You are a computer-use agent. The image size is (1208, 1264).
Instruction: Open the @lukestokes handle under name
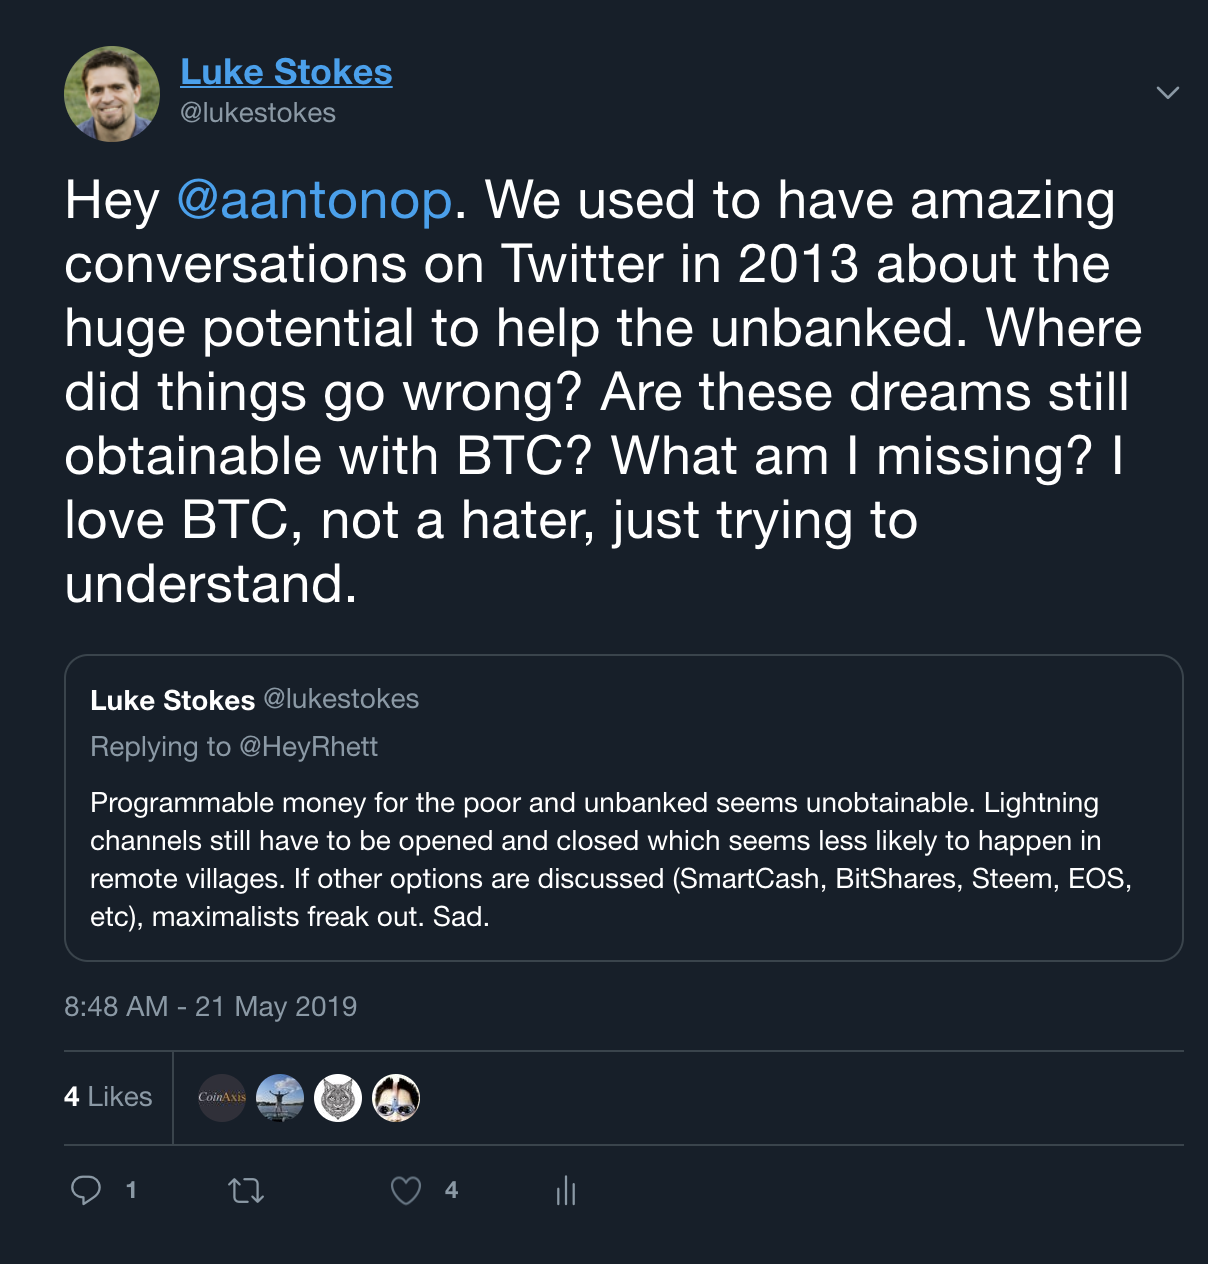[x=258, y=113]
